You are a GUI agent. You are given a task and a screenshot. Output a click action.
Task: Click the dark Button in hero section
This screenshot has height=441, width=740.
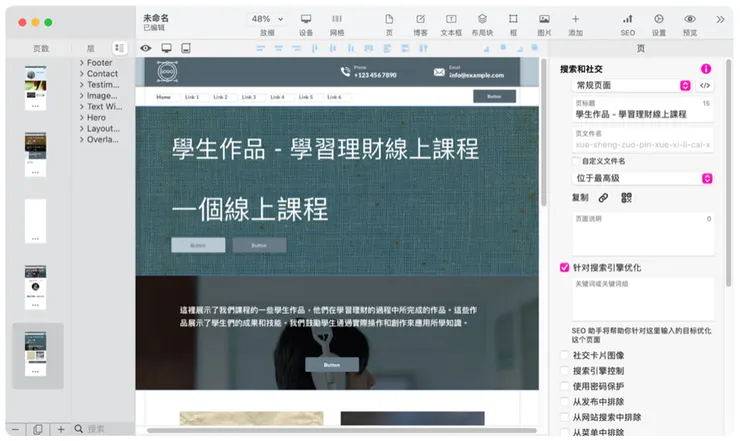click(259, 245)
